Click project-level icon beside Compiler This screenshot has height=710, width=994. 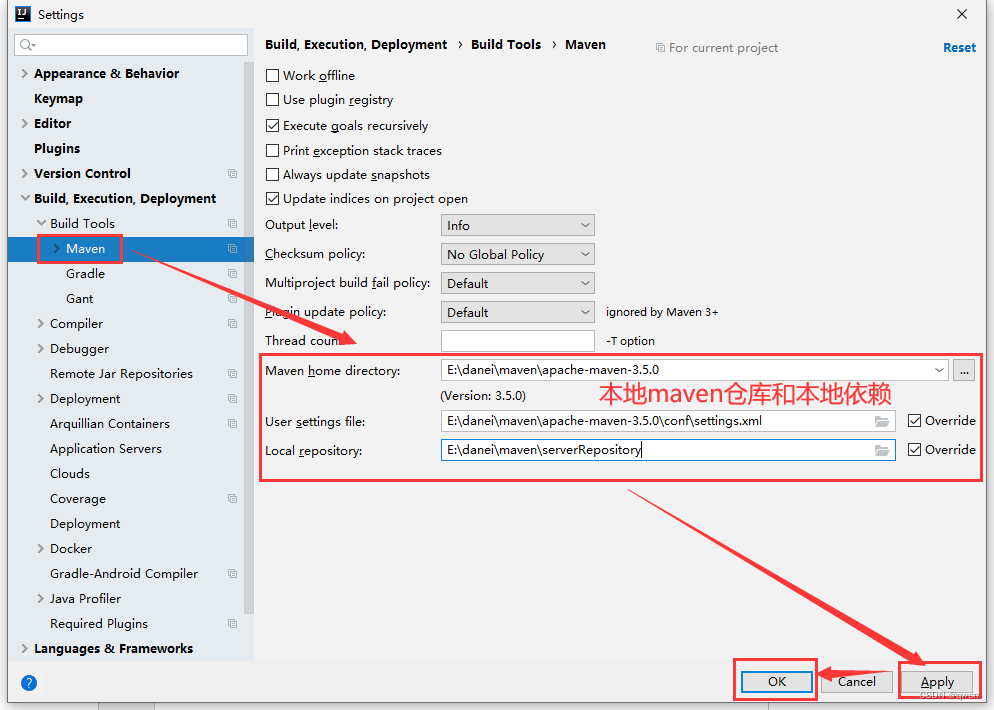point(233,324)
